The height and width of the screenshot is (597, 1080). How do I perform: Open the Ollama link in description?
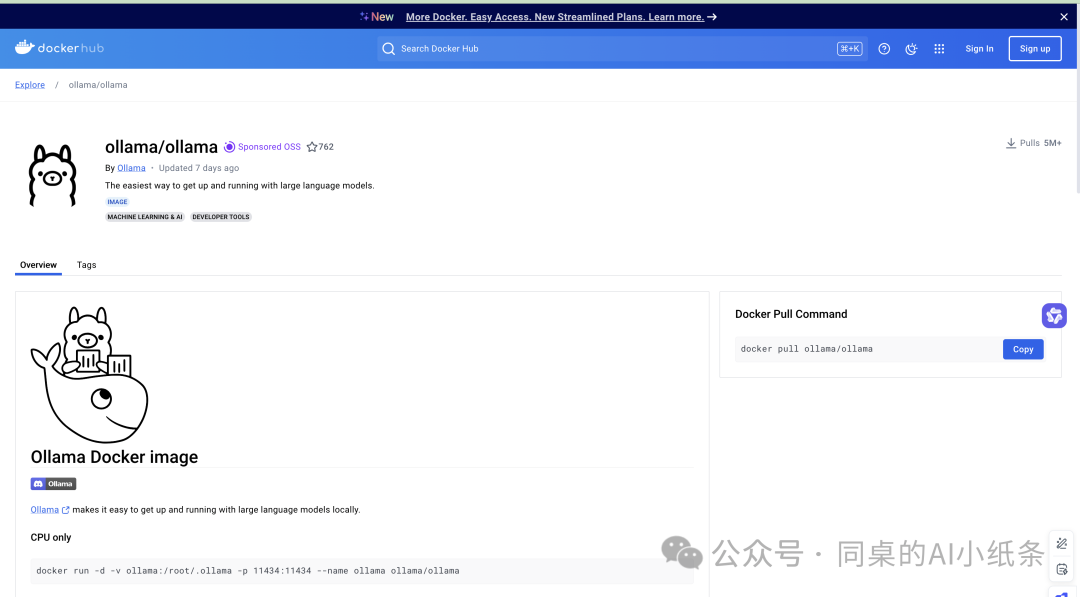44,510
